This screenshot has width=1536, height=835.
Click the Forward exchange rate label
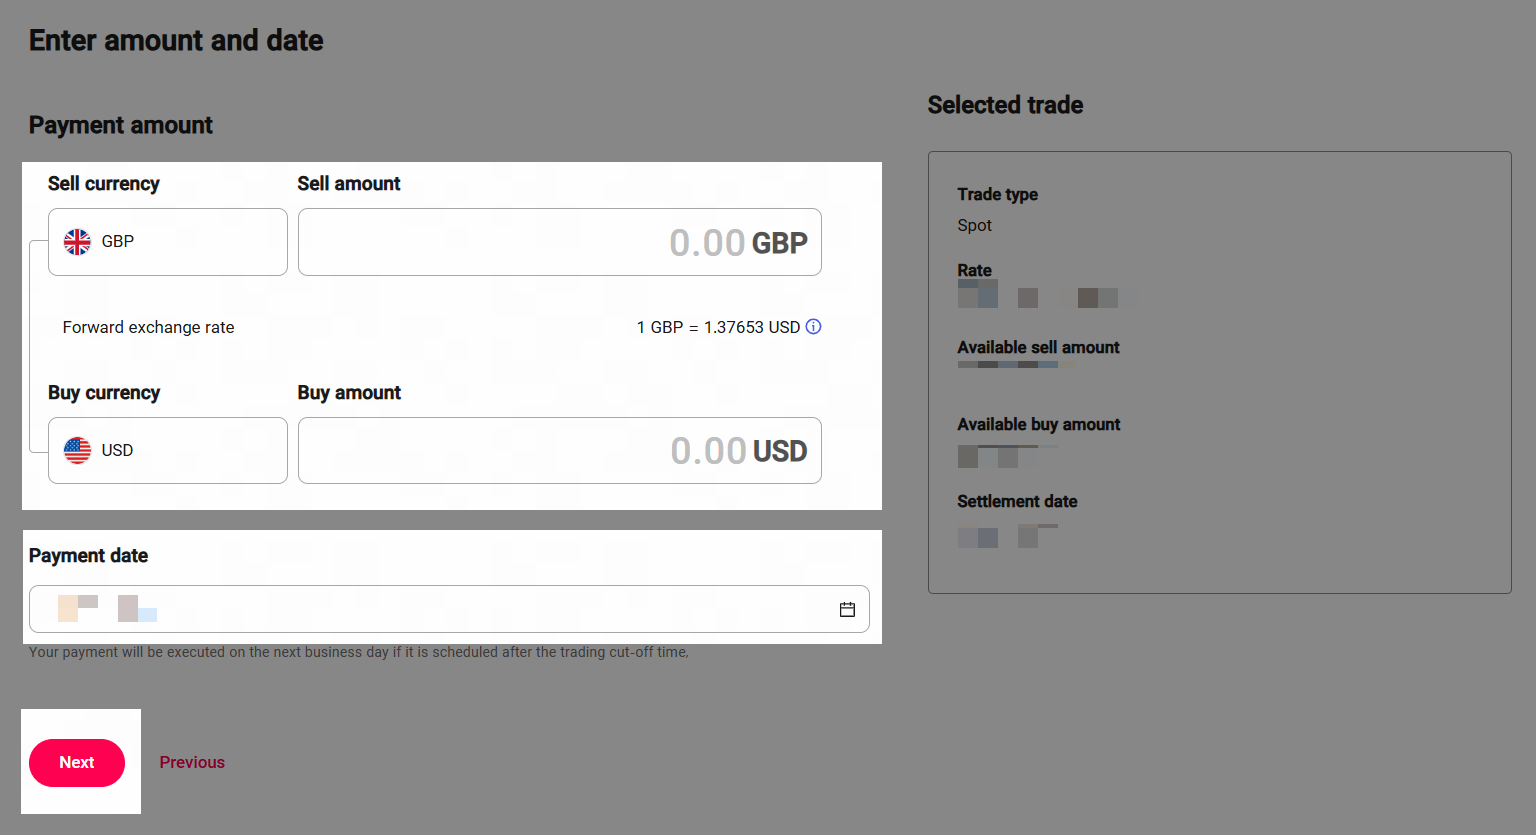tap(148, 327)
